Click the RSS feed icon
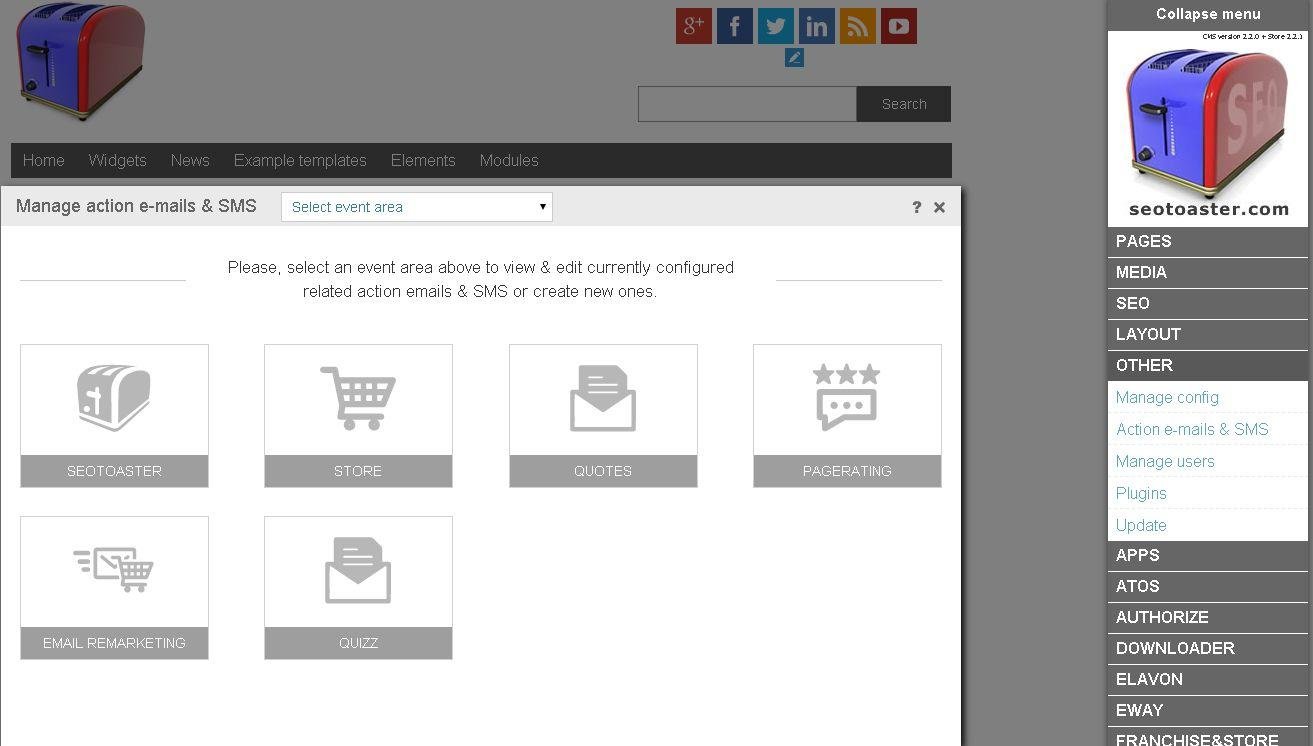 coord(857,26)
